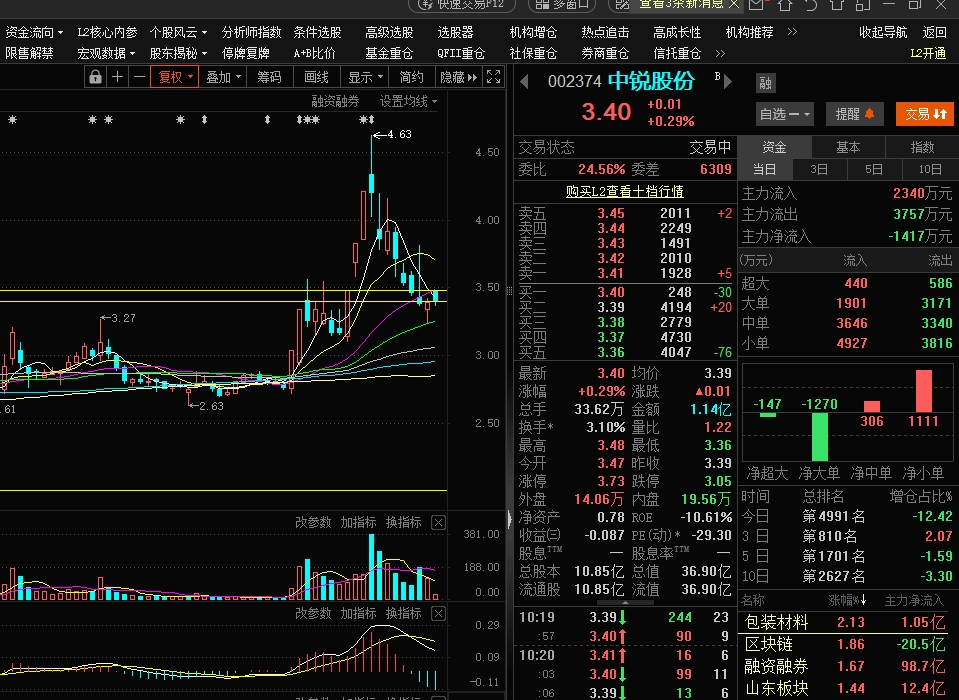
Task: Select the 山东板块 sector row
Action: pyautogui.click(x=848, y=689)
